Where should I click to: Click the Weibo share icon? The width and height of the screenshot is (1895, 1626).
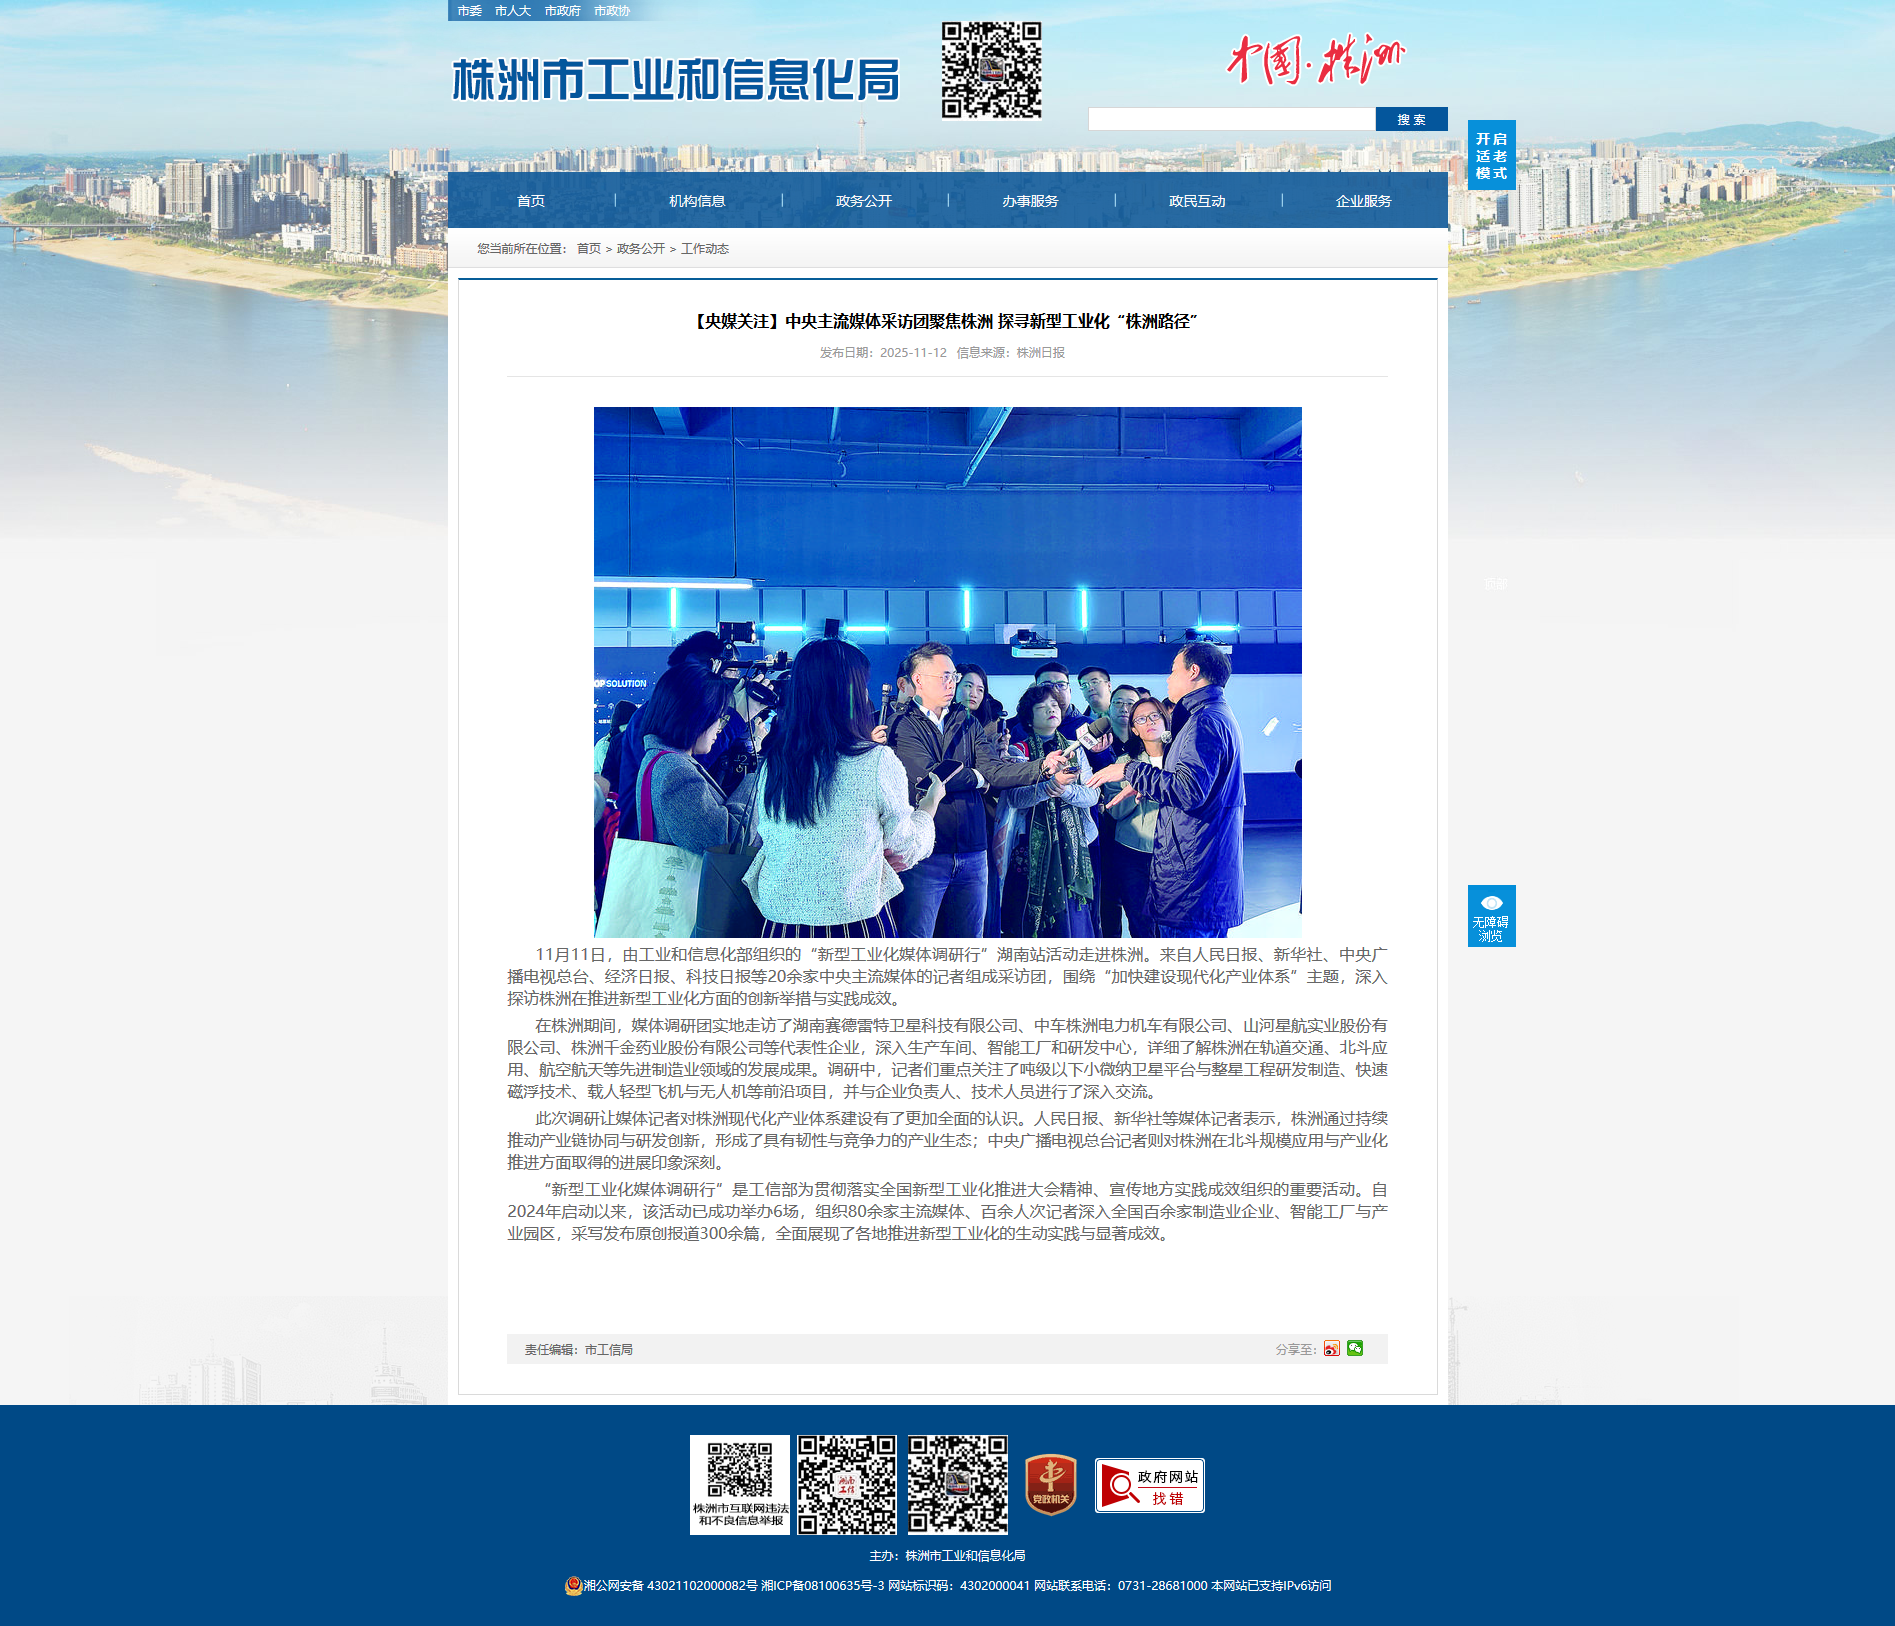pyautogui.click(x=1331, y=1349)
